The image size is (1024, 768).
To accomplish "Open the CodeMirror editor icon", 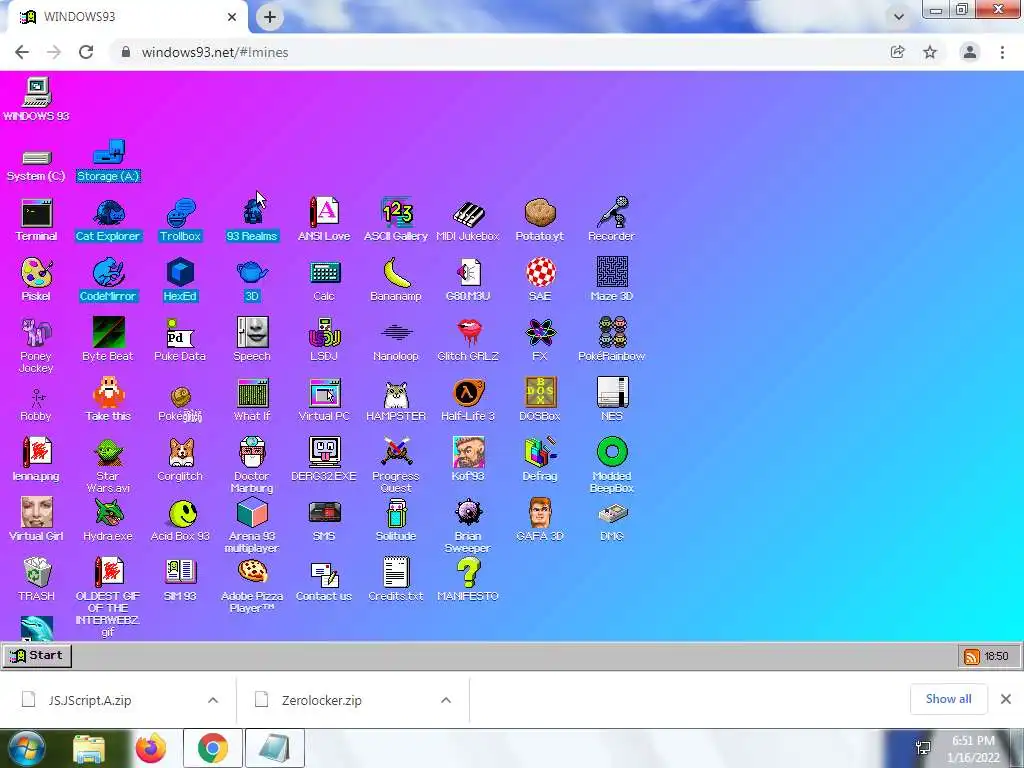I will 108,273.
